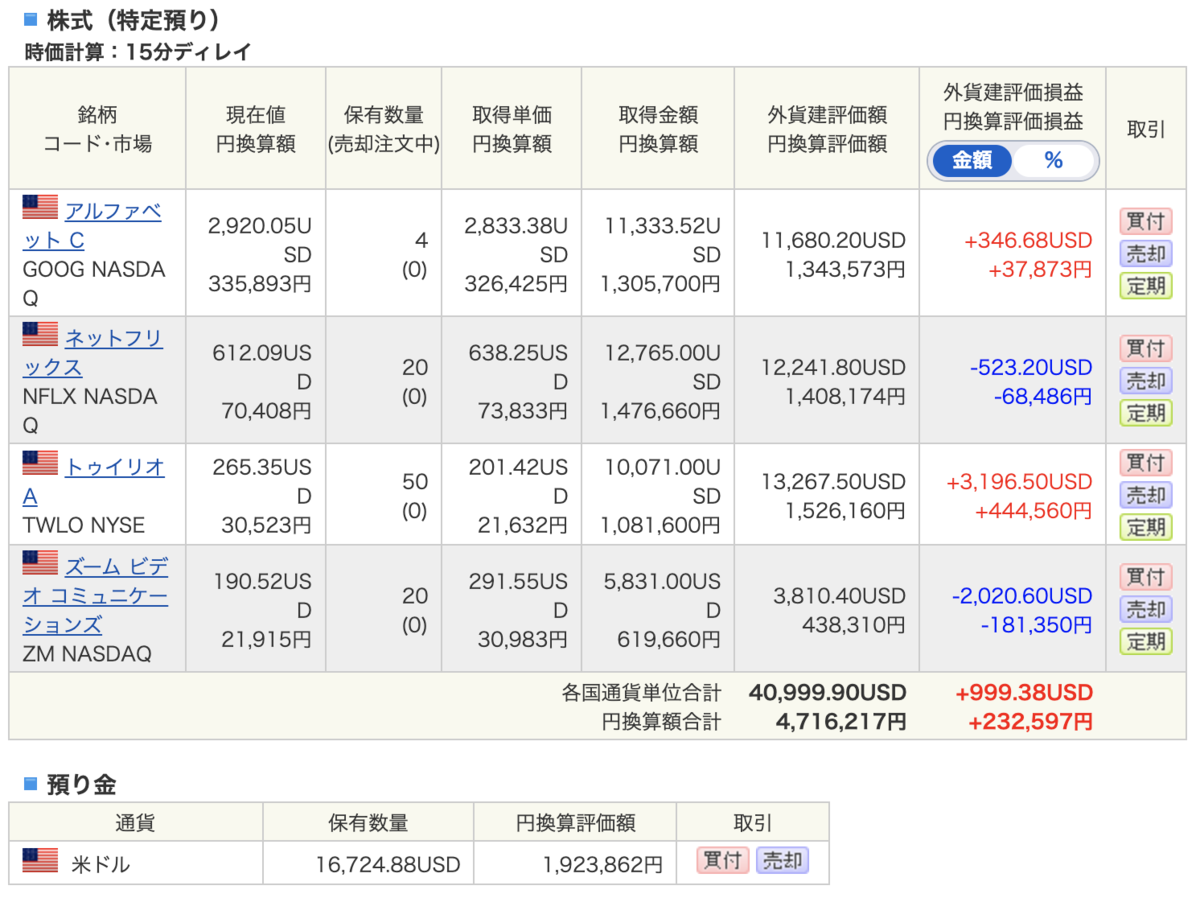Click 買付 button for 米ドル deposit
This screenshot has height=898, width=1200.
click(723, 860)
